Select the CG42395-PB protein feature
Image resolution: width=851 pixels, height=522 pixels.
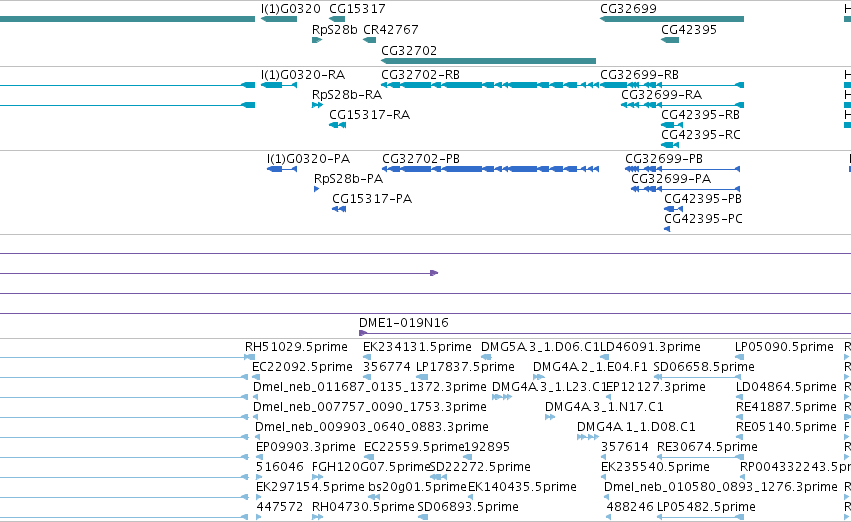674,209
